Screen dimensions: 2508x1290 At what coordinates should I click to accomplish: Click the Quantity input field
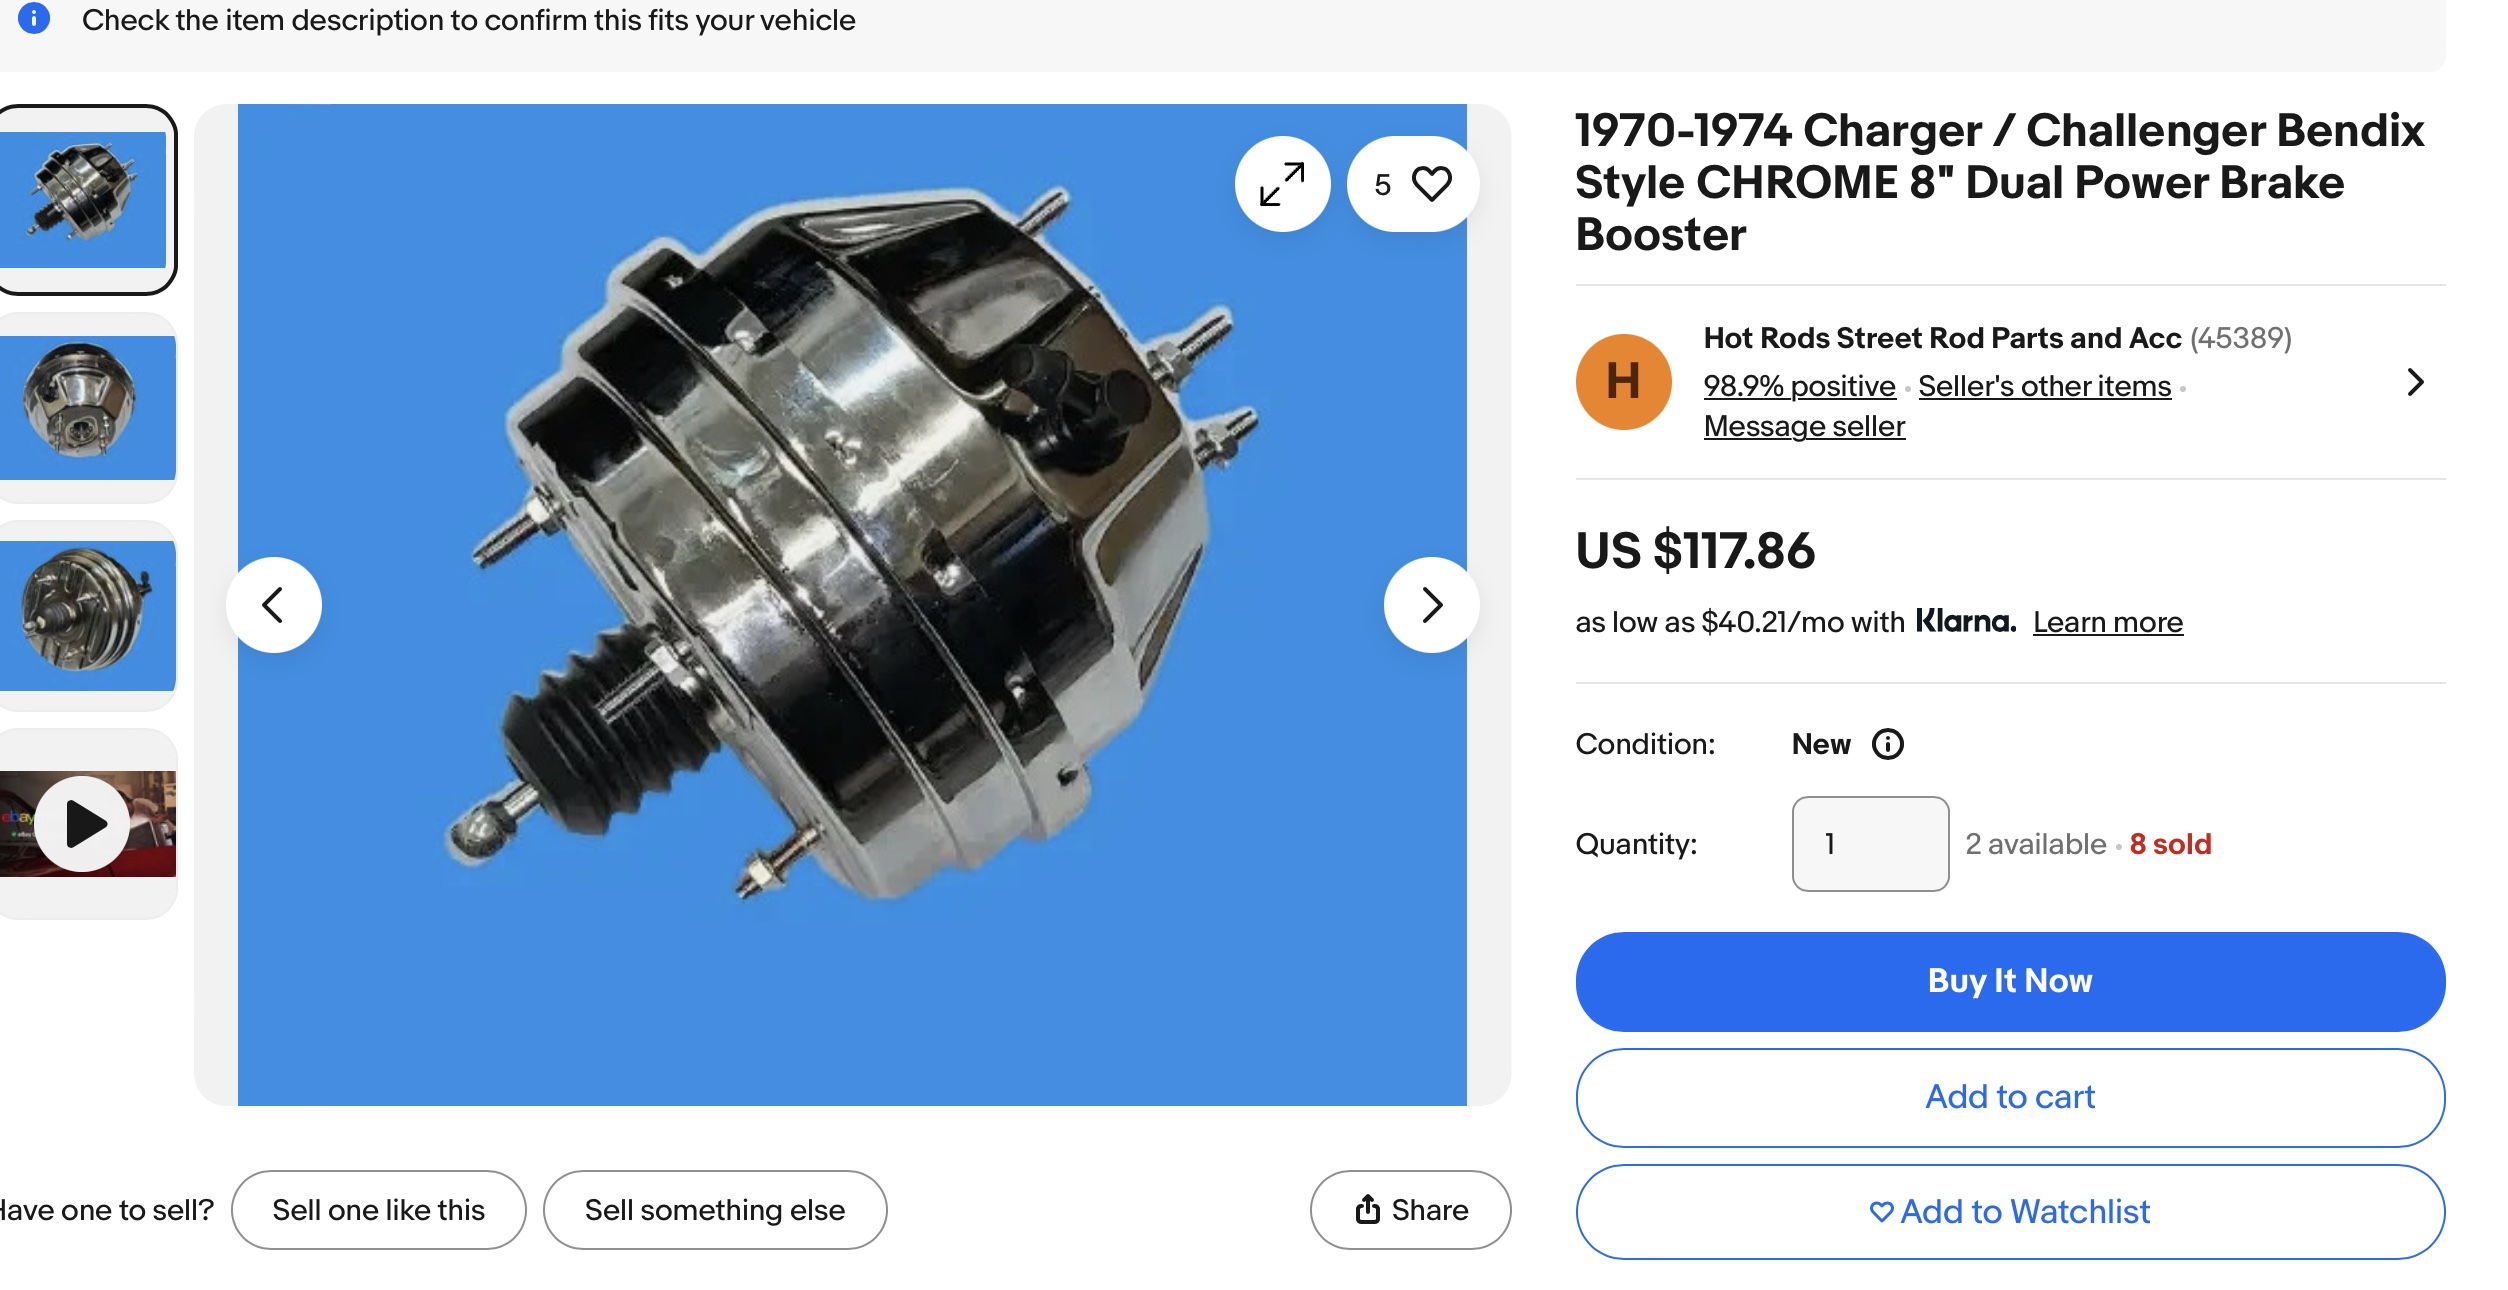(x=1869, y=843)
